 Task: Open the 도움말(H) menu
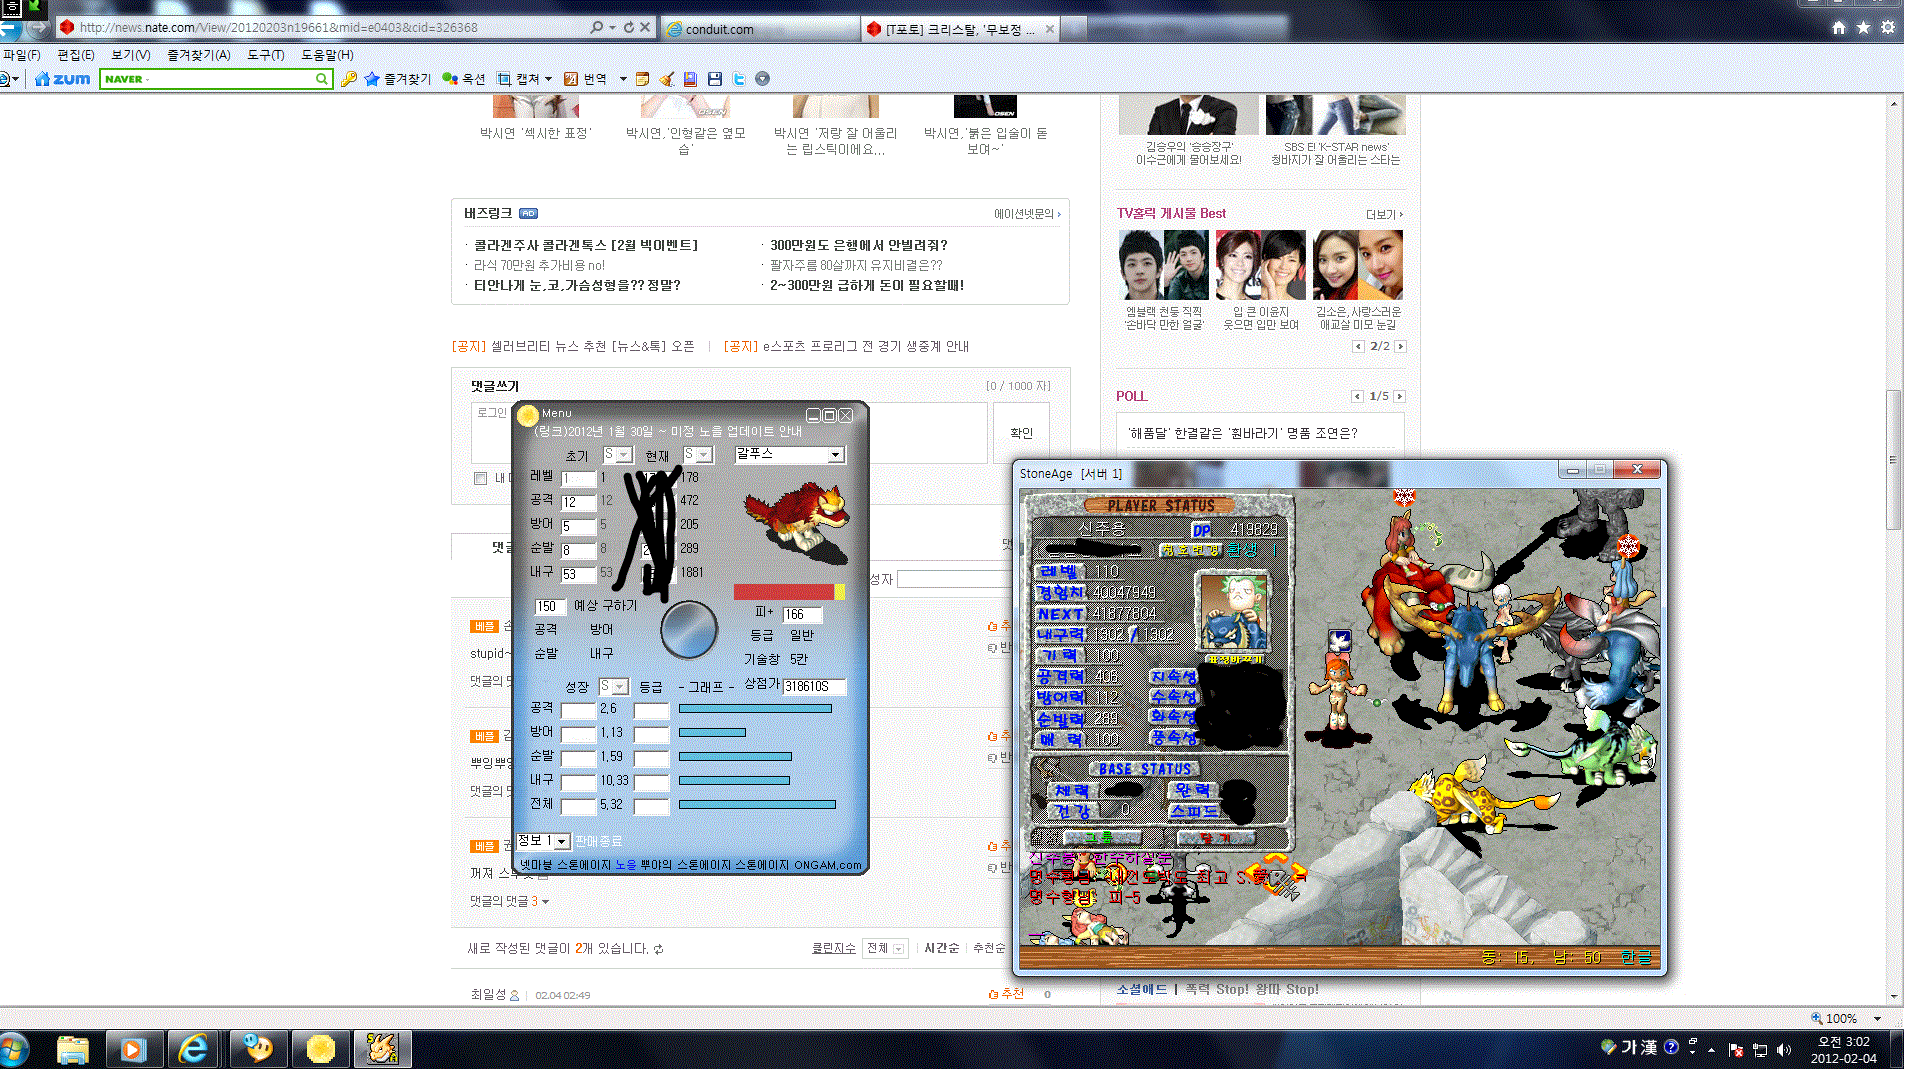[x=328, y=55]
